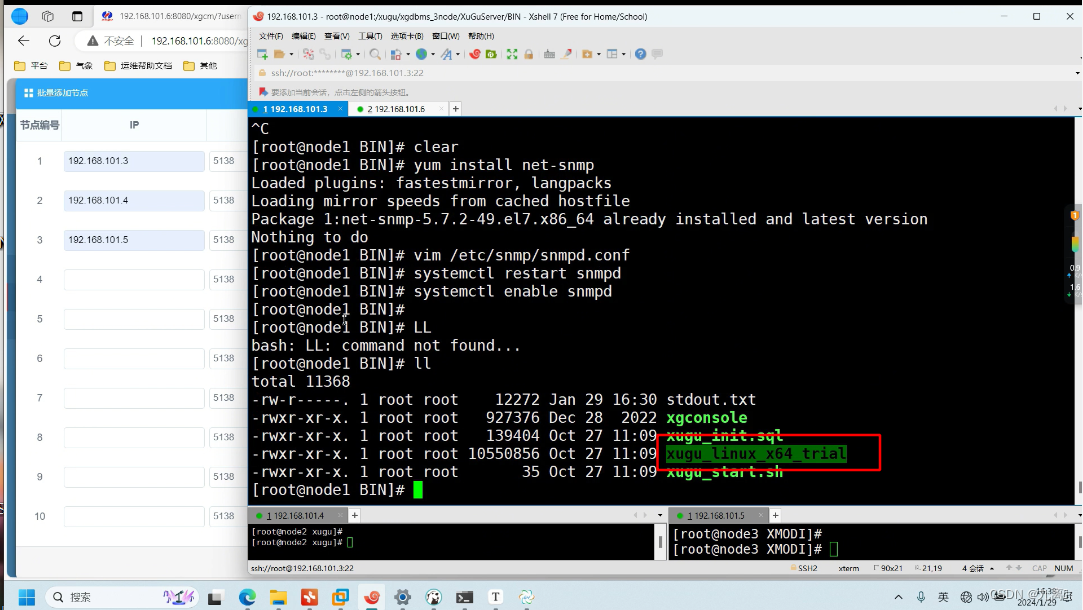Expand dropdown beside the Font icon
This screenshot has height=610, width=1083.
(458, 54)
